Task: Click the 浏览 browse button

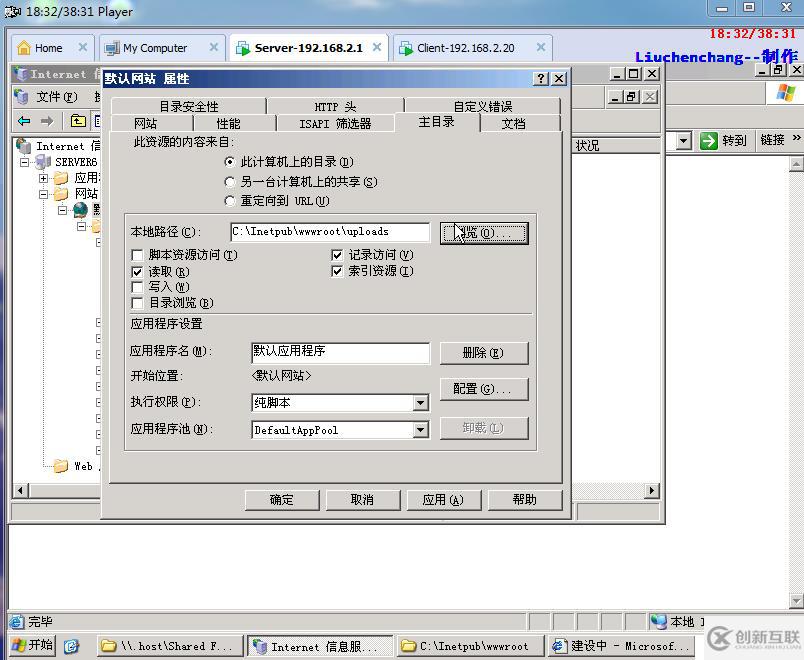Action: [x=484, y=233]
